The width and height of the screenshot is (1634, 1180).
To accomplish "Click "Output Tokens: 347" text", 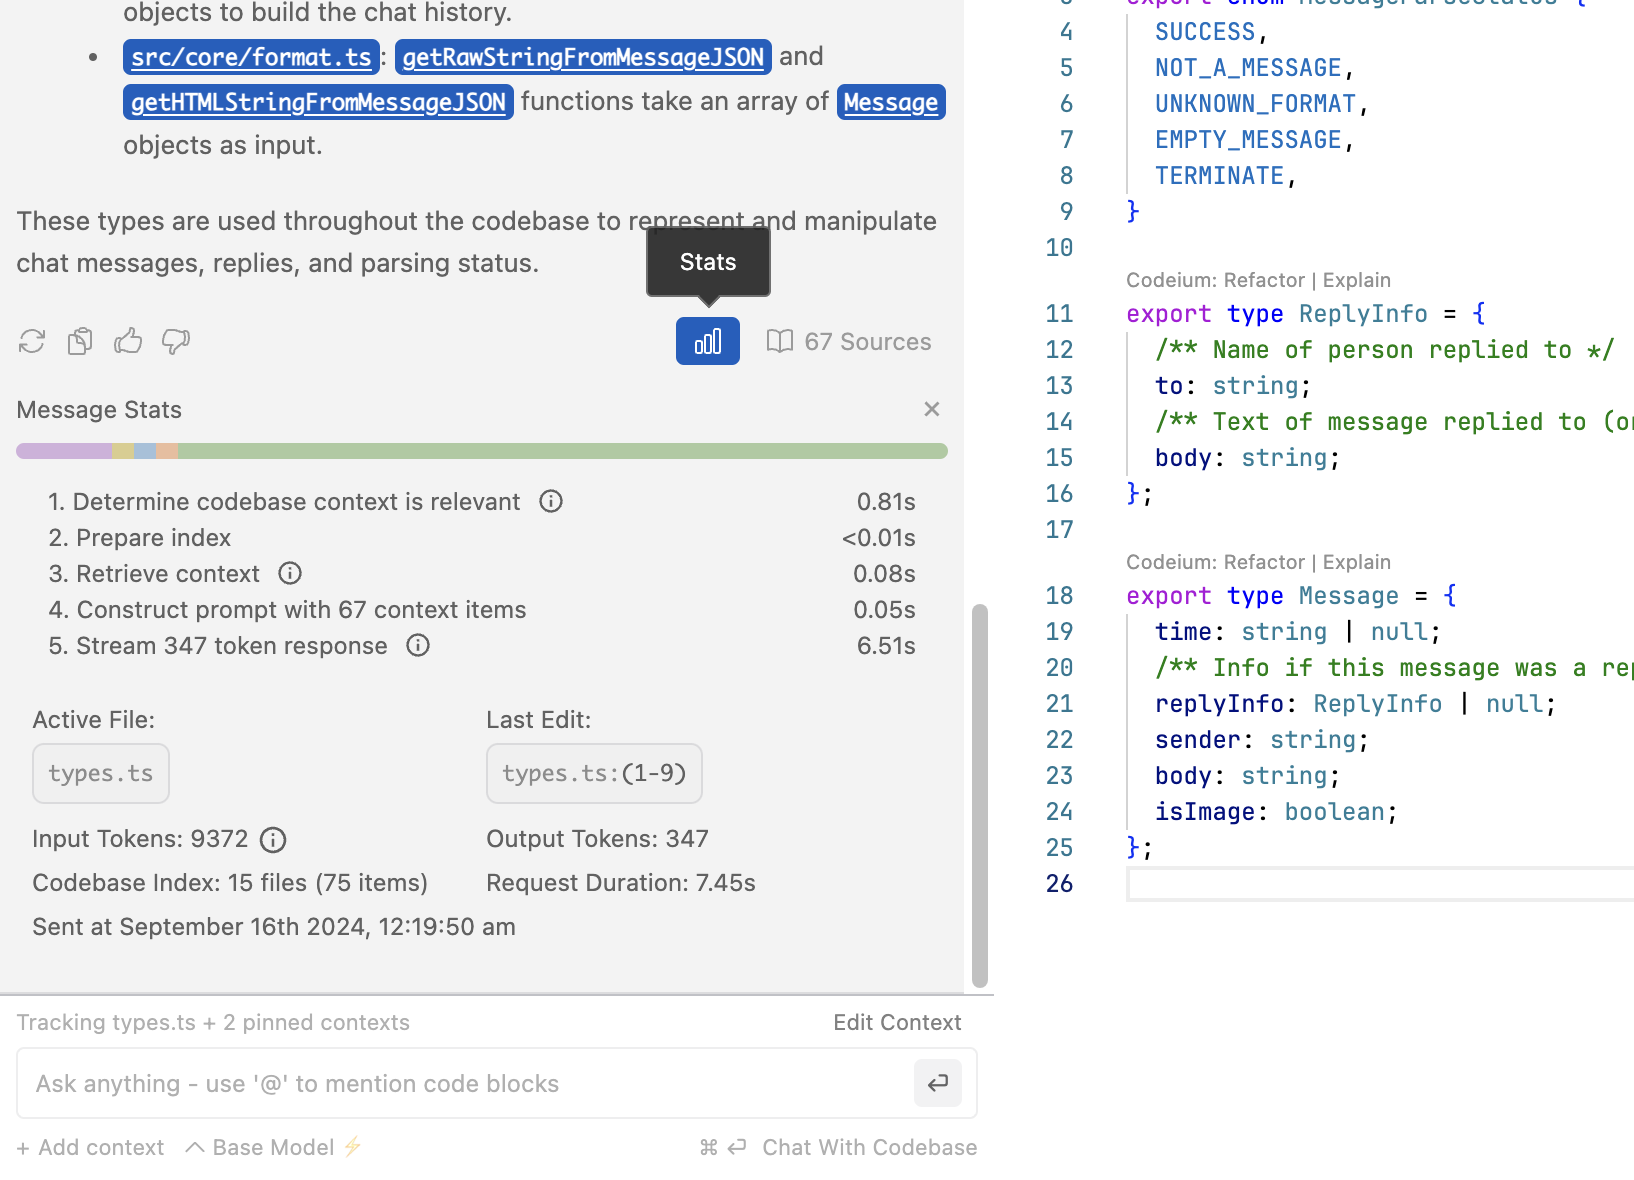I will (x=597, y=839).
